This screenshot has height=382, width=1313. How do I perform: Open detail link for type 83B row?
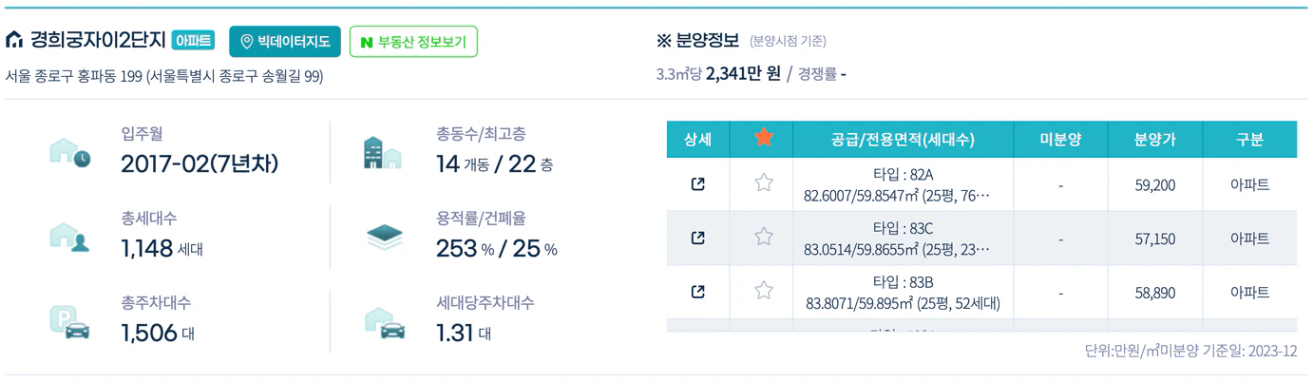click(x=698, y=292)
